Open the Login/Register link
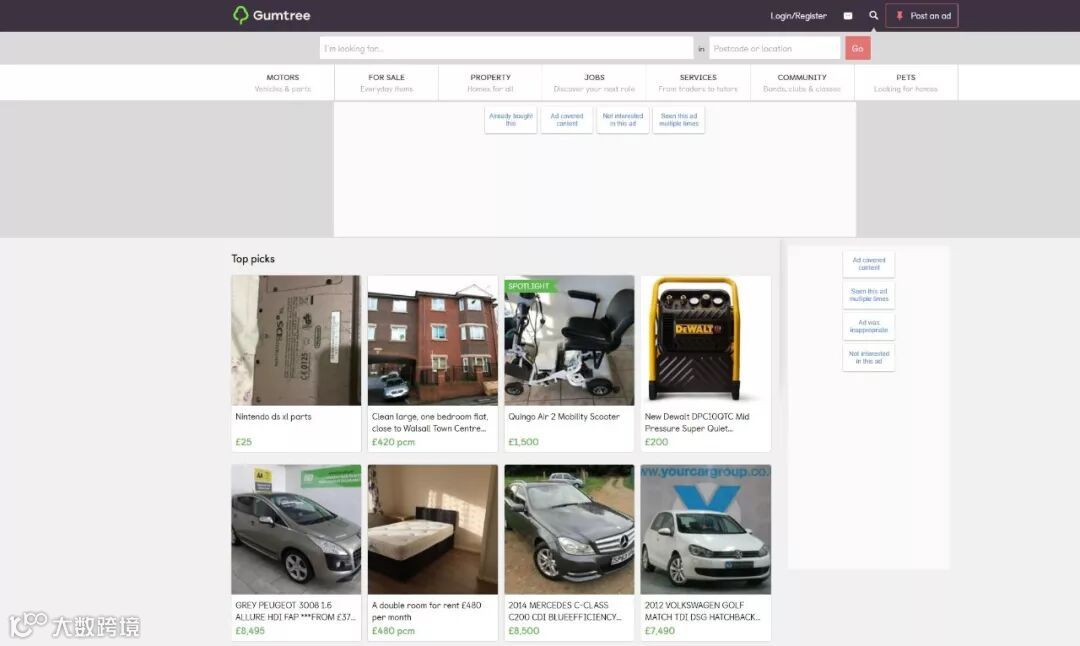The height and width of the screenshot is (646, 1080). (798, 16)
